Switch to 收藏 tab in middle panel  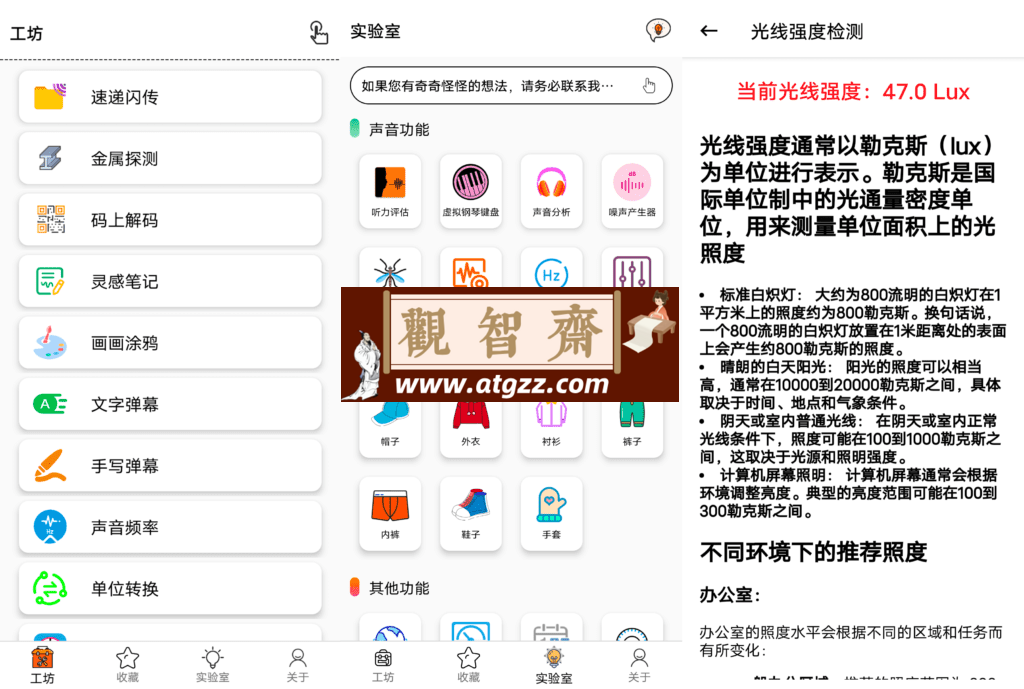[468, 665]
